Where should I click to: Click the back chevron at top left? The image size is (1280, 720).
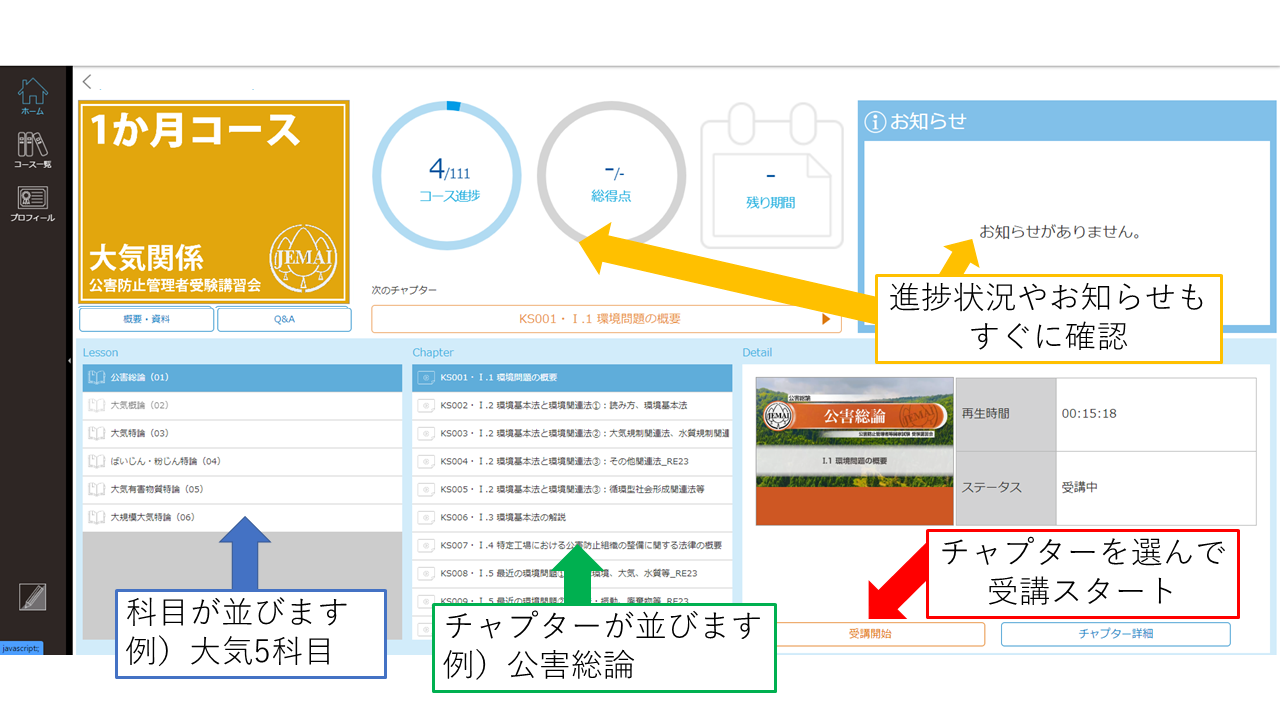[86, 82]
